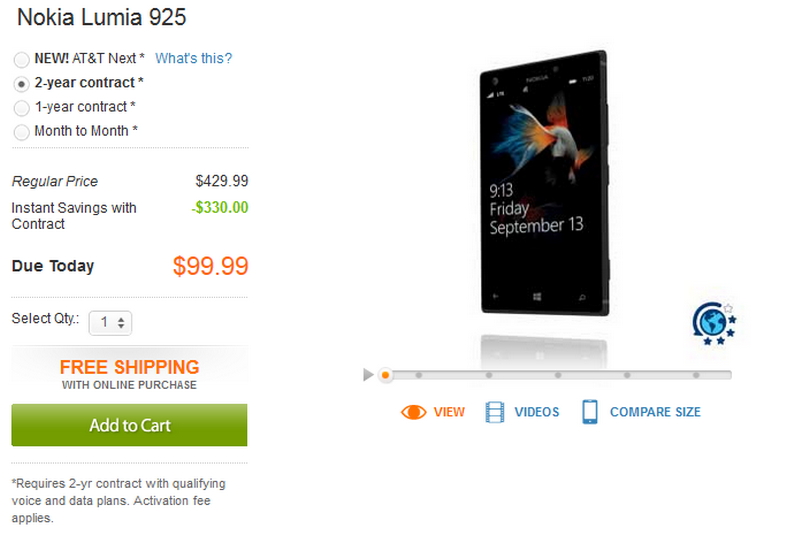Select the Month to Month radio button

point(22,131)
